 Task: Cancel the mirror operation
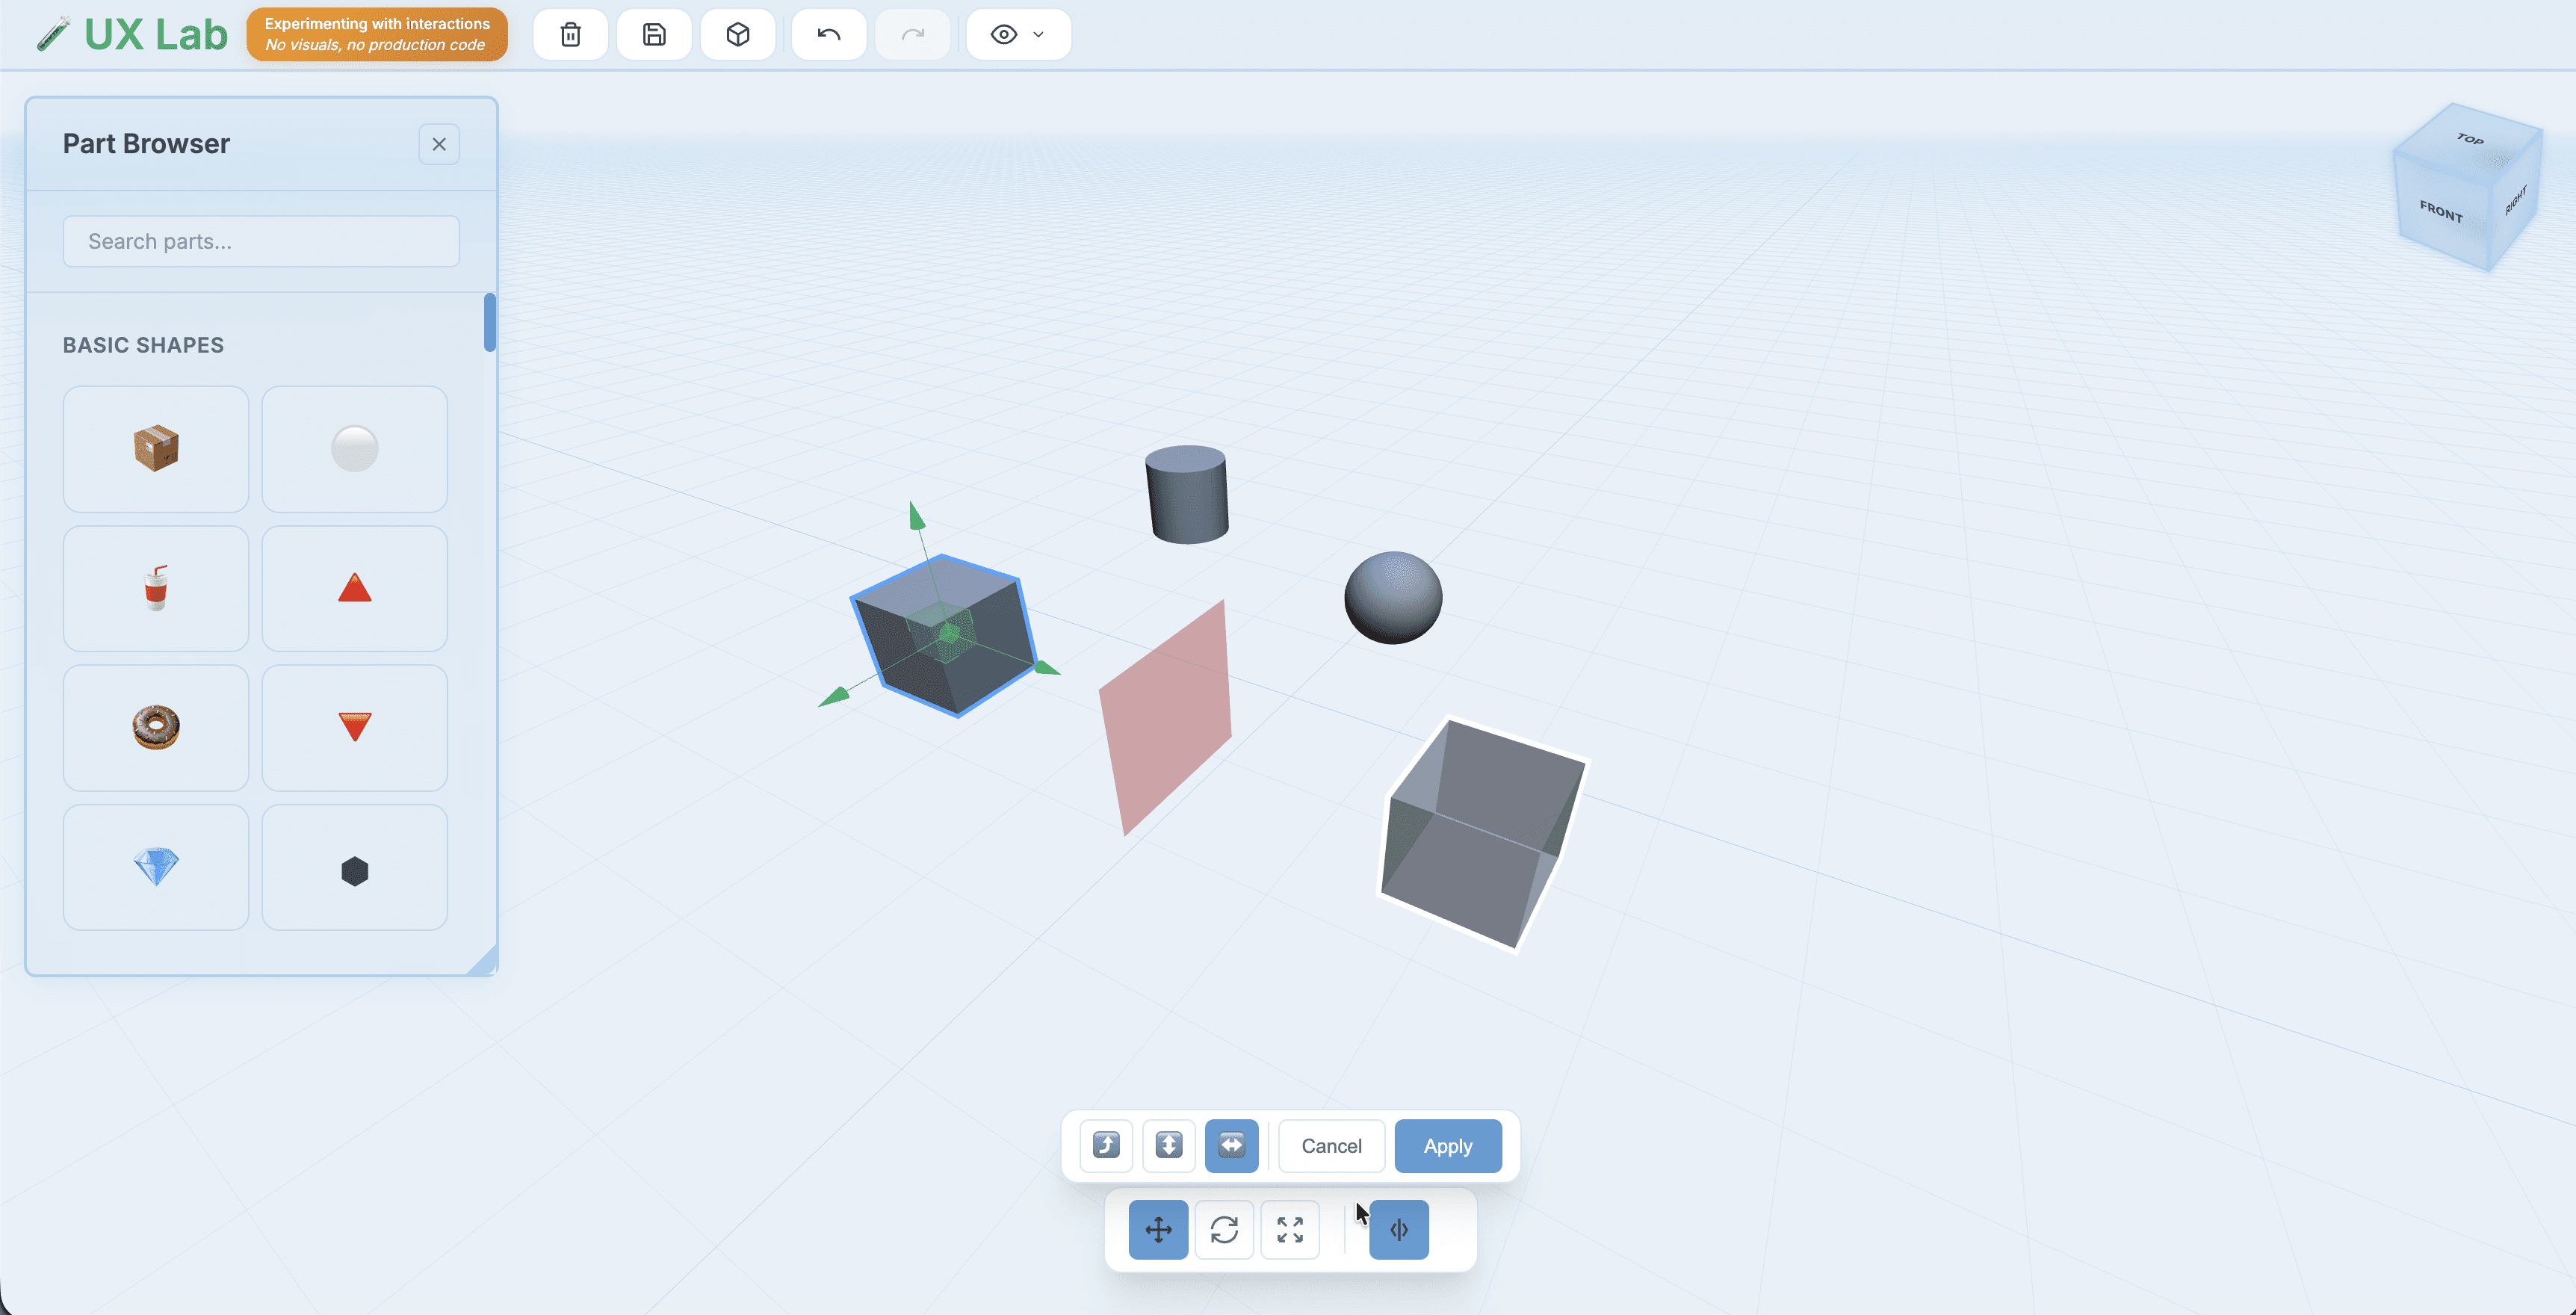[1331, 1146]
